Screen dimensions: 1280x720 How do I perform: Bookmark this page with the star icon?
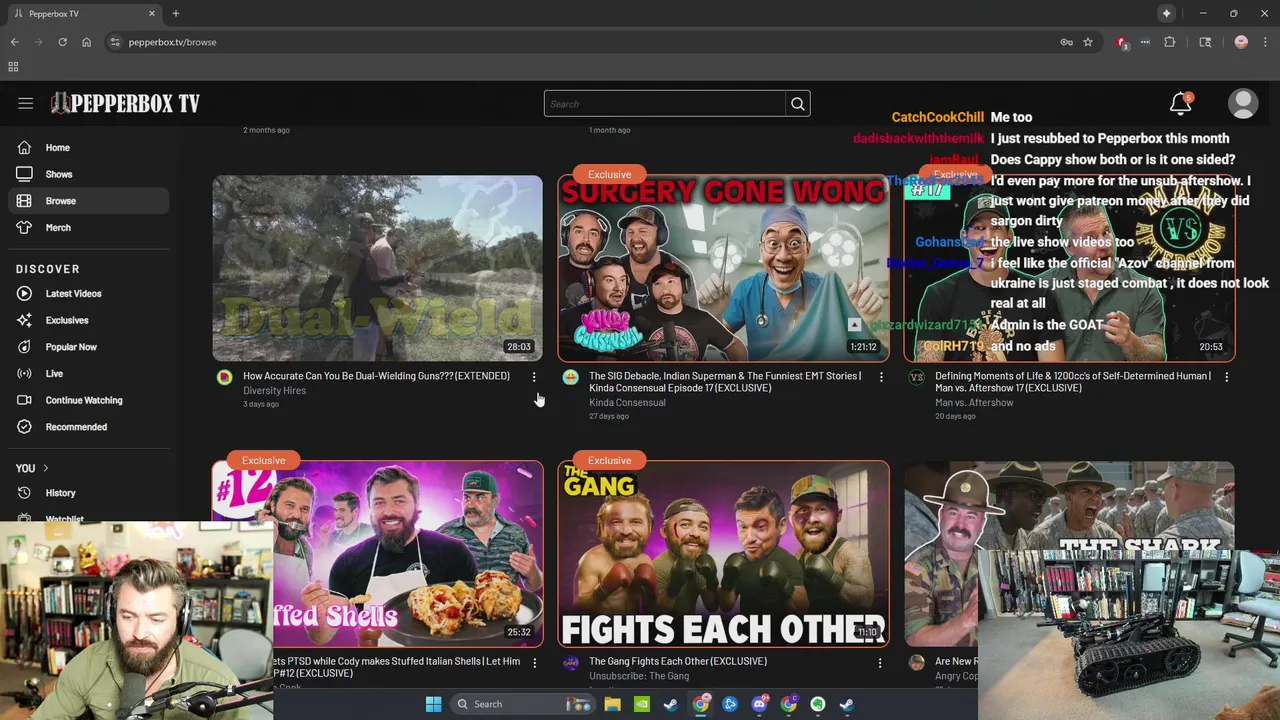(1088, 42)
